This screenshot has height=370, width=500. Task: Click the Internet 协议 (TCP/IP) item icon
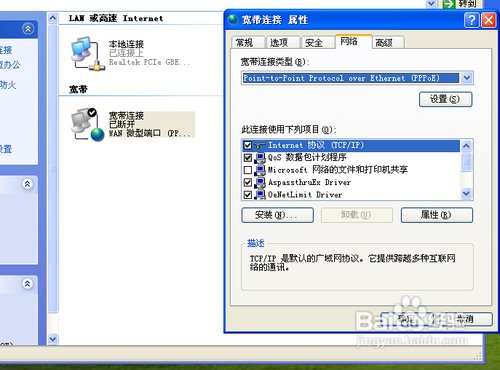(x=260, y=145)
